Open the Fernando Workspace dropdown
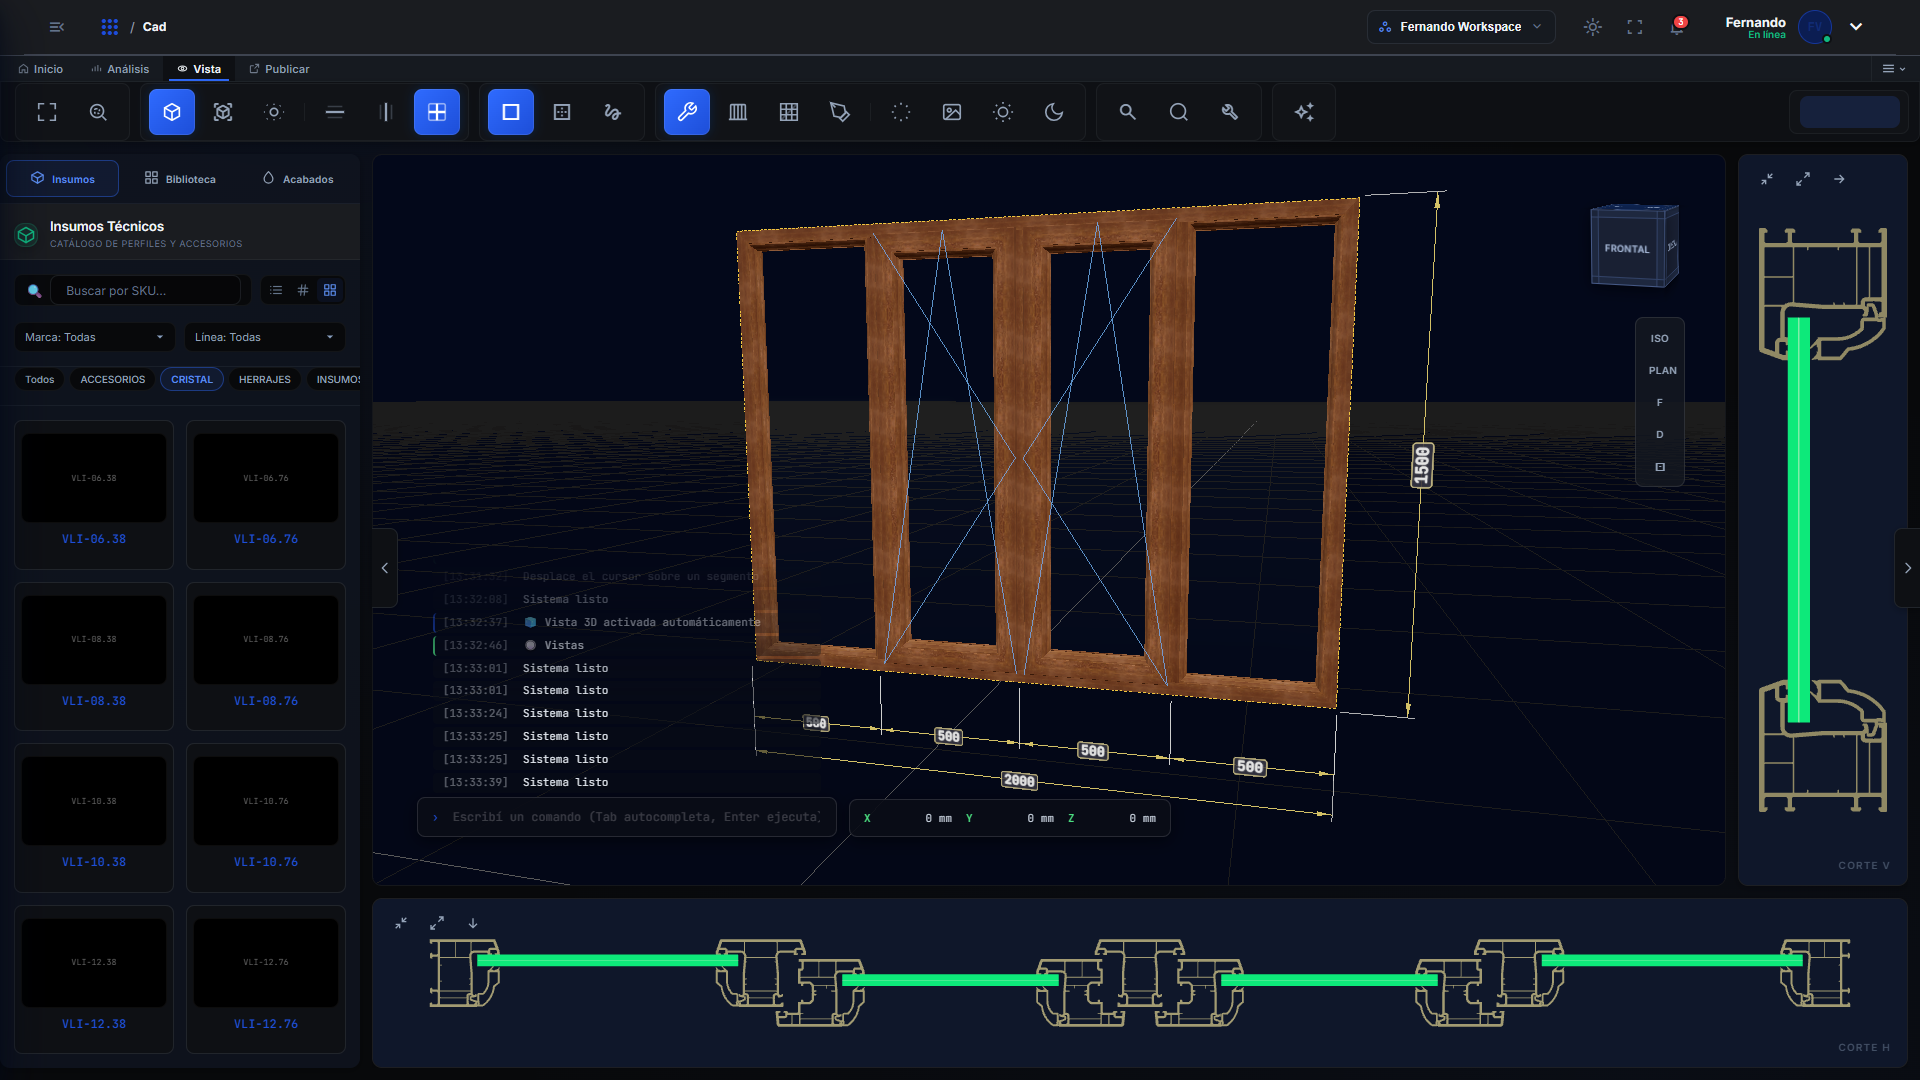The width and height of the screenshot is (1920, 1080). [x=1461, y=27]
